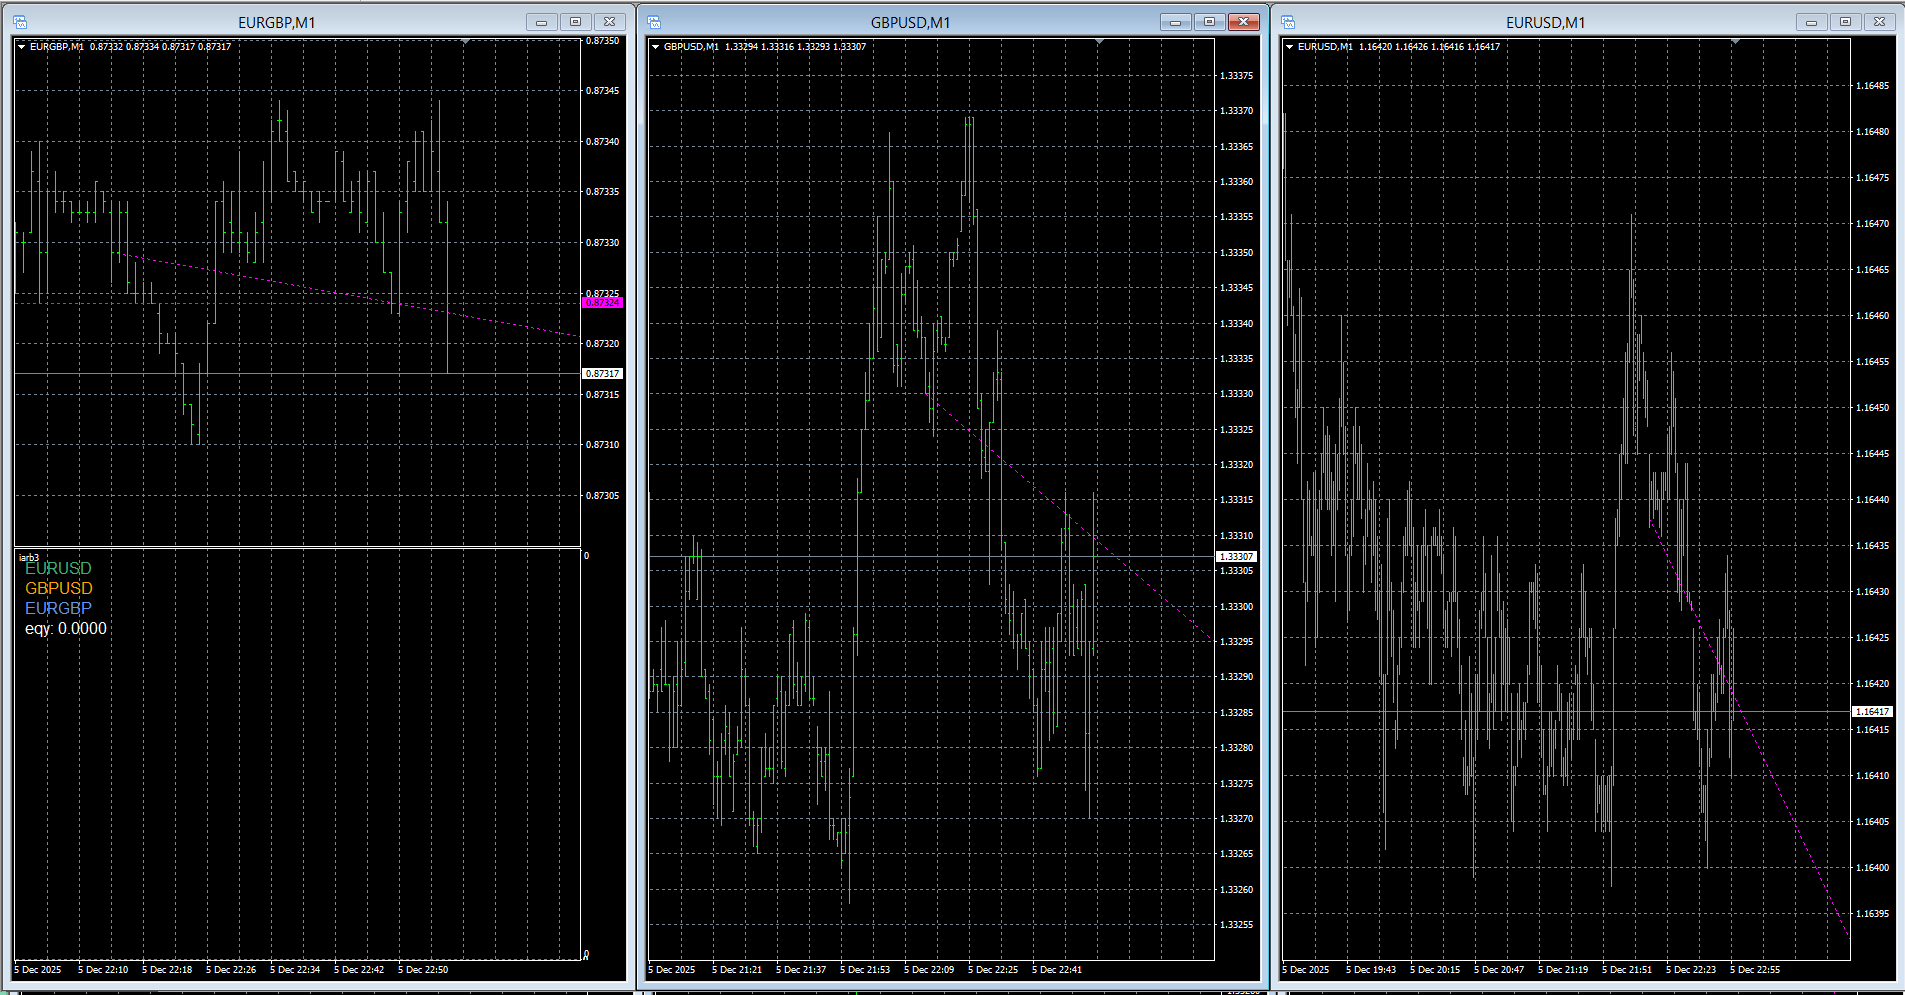Close the EURGBP,M1 chart window
Screen dimensions: 1905x995
tap(609, 22)
